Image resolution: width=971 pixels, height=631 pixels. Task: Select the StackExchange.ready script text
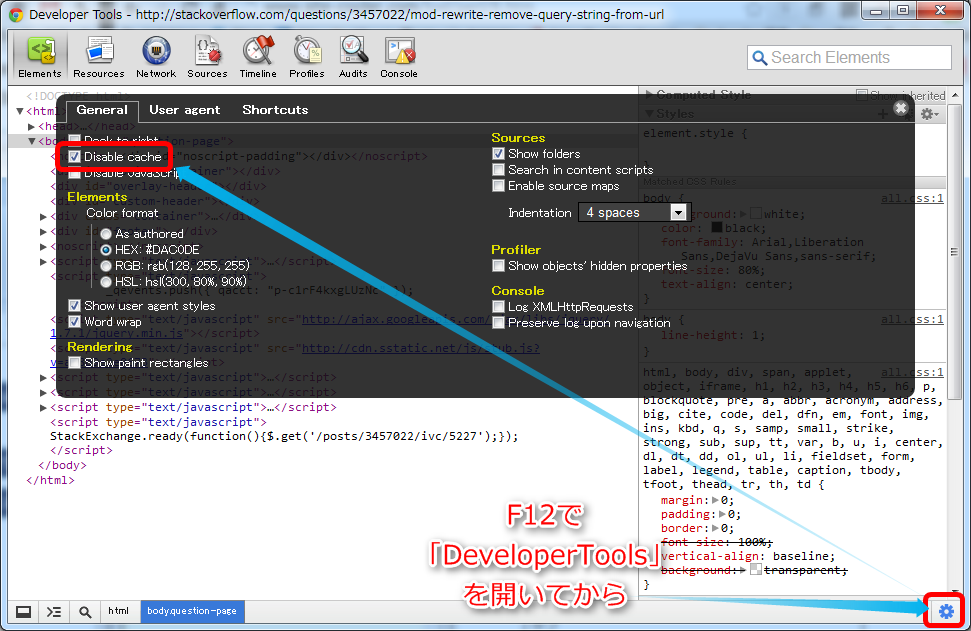click(284, 436)
